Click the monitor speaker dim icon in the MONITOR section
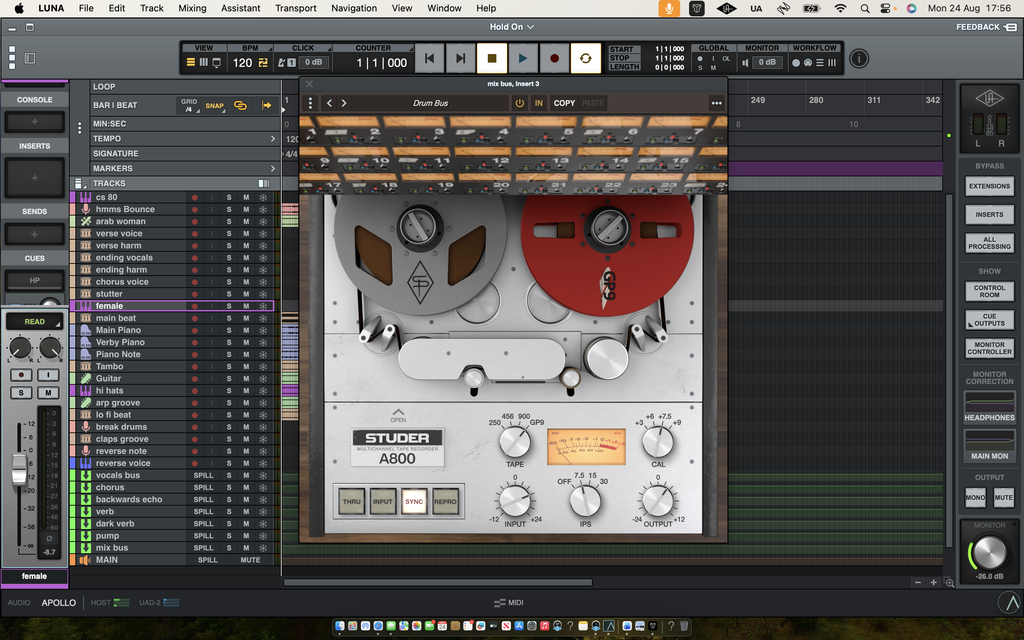This screenshot has width=1024, height=640. coord(745,63)
